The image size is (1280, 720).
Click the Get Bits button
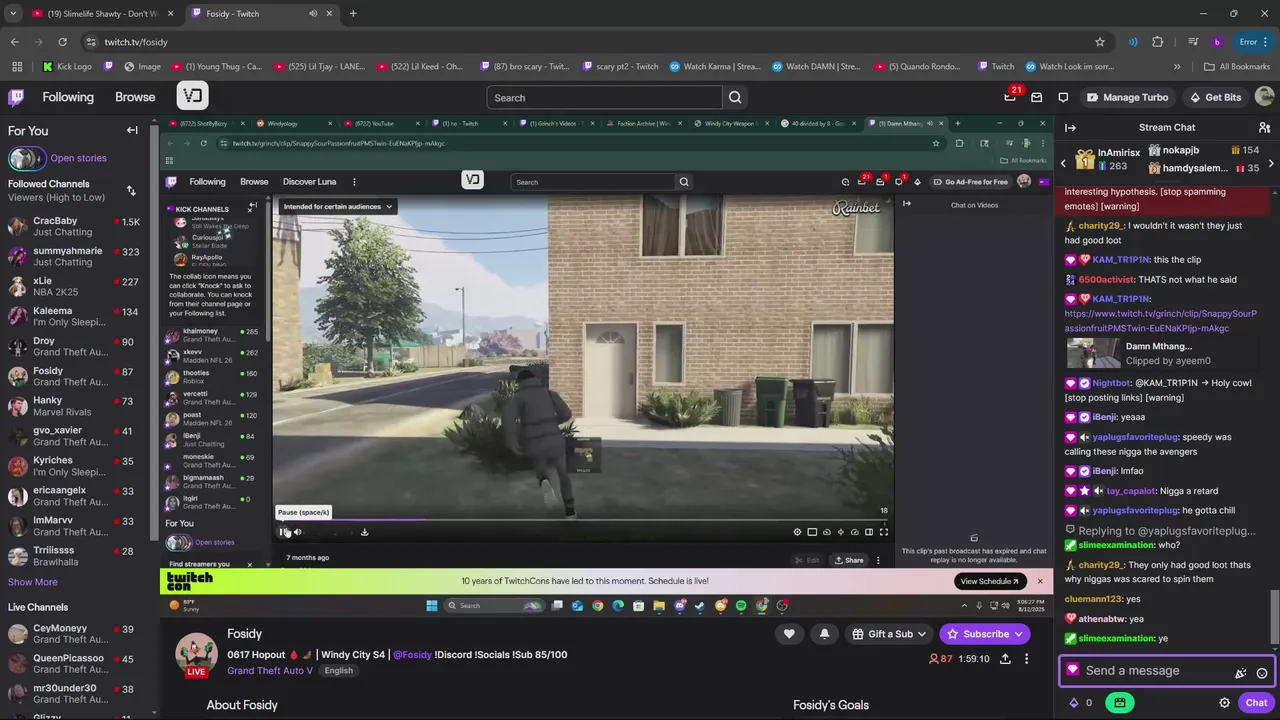point(1216,97)
